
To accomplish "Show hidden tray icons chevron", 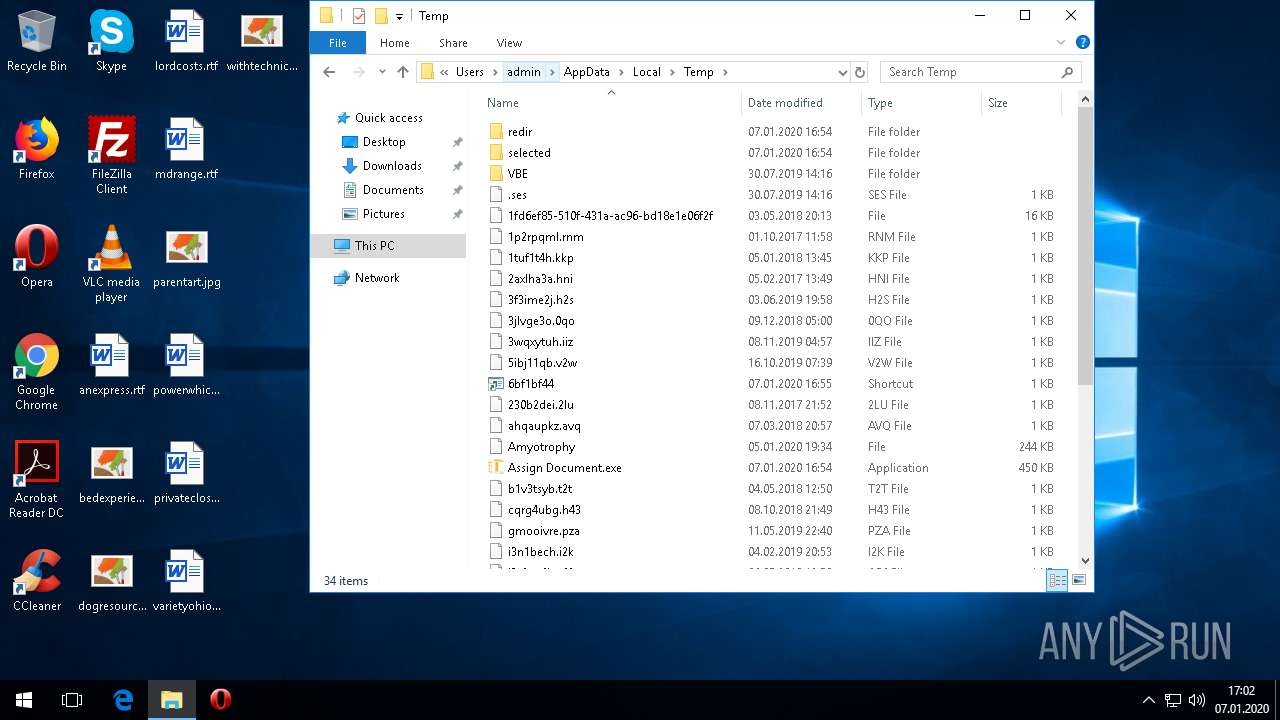I will [1149, 700].
